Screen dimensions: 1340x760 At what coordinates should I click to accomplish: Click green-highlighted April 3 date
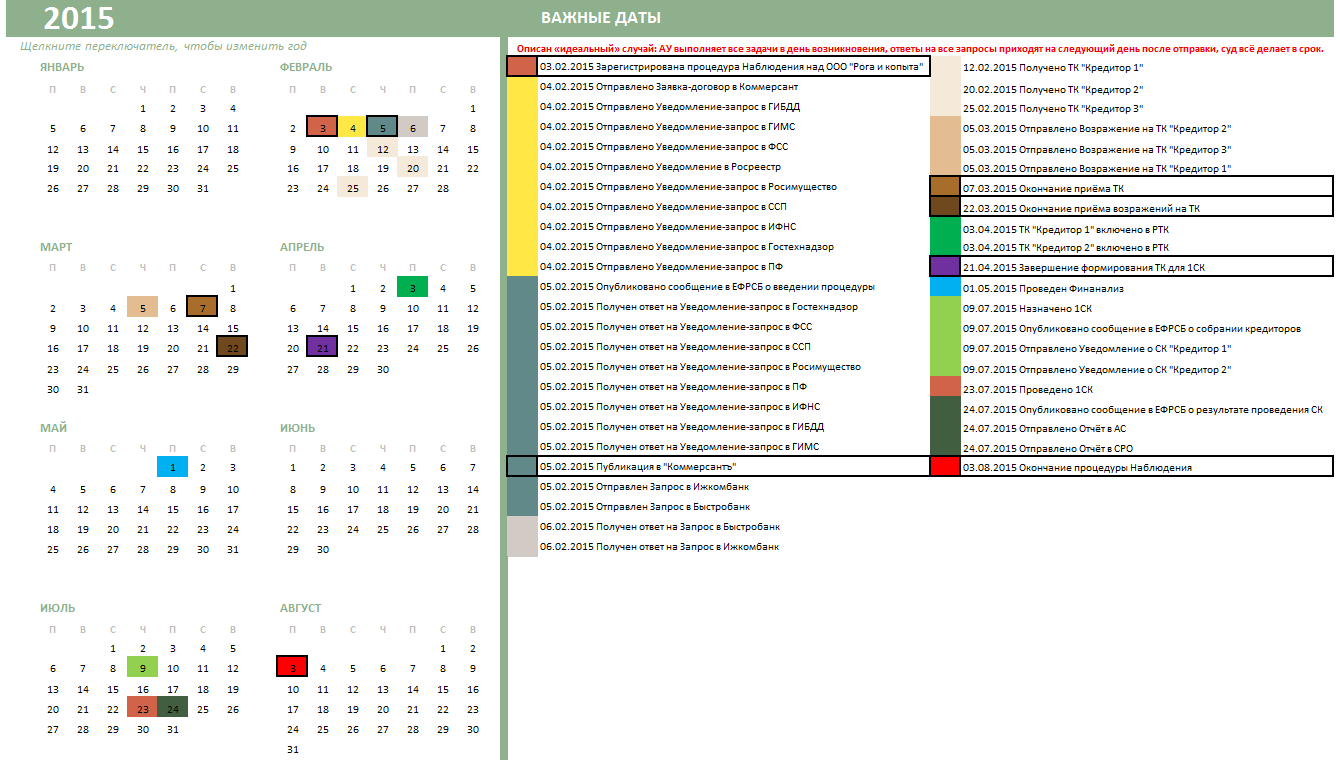(412, 288)
